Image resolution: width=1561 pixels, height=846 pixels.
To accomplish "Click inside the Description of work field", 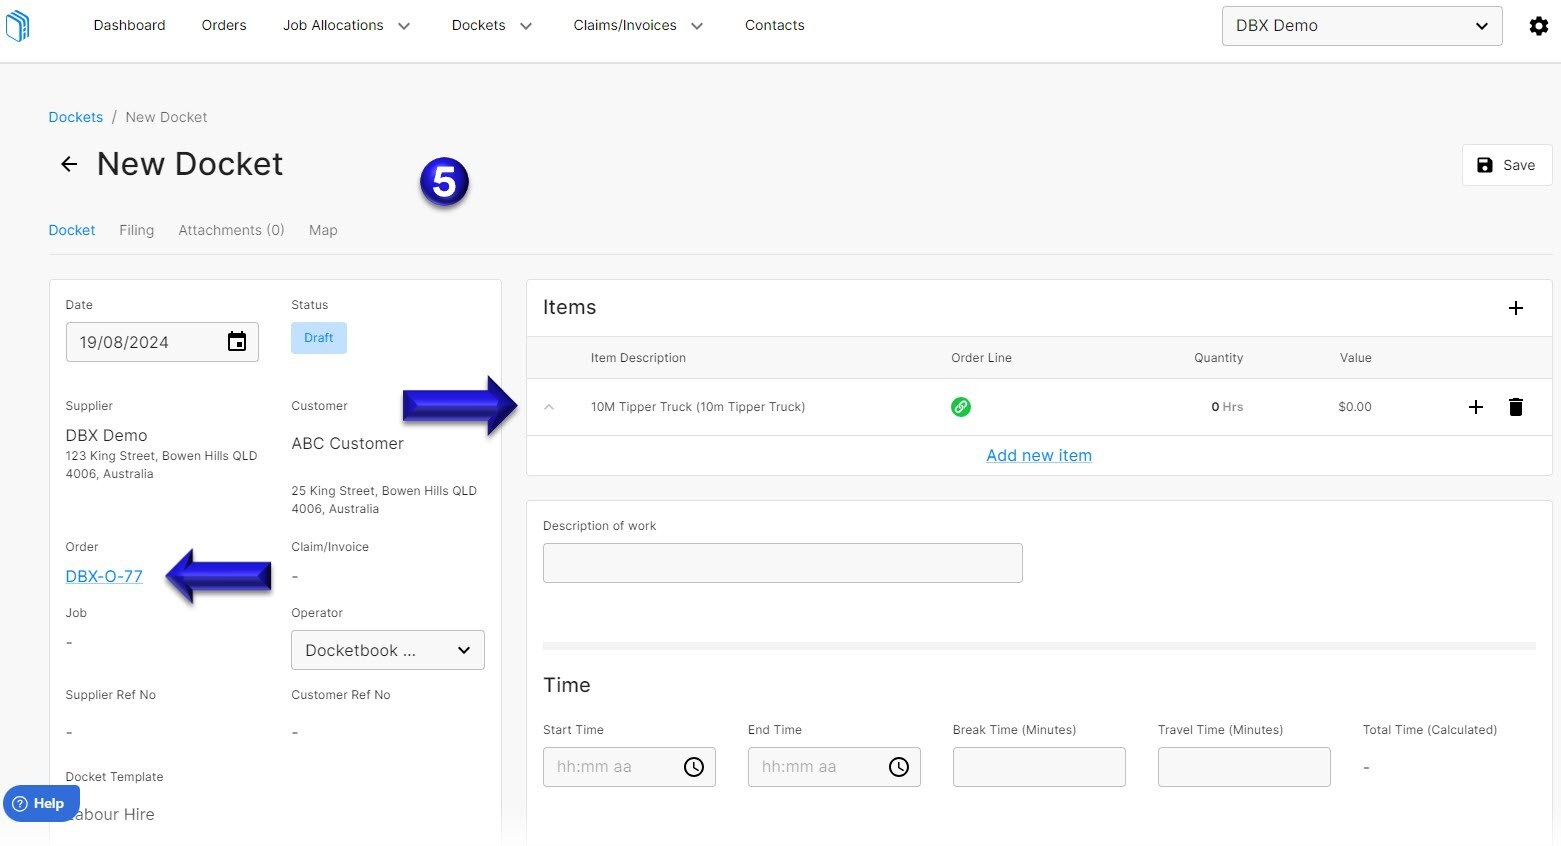I will 782,562.
